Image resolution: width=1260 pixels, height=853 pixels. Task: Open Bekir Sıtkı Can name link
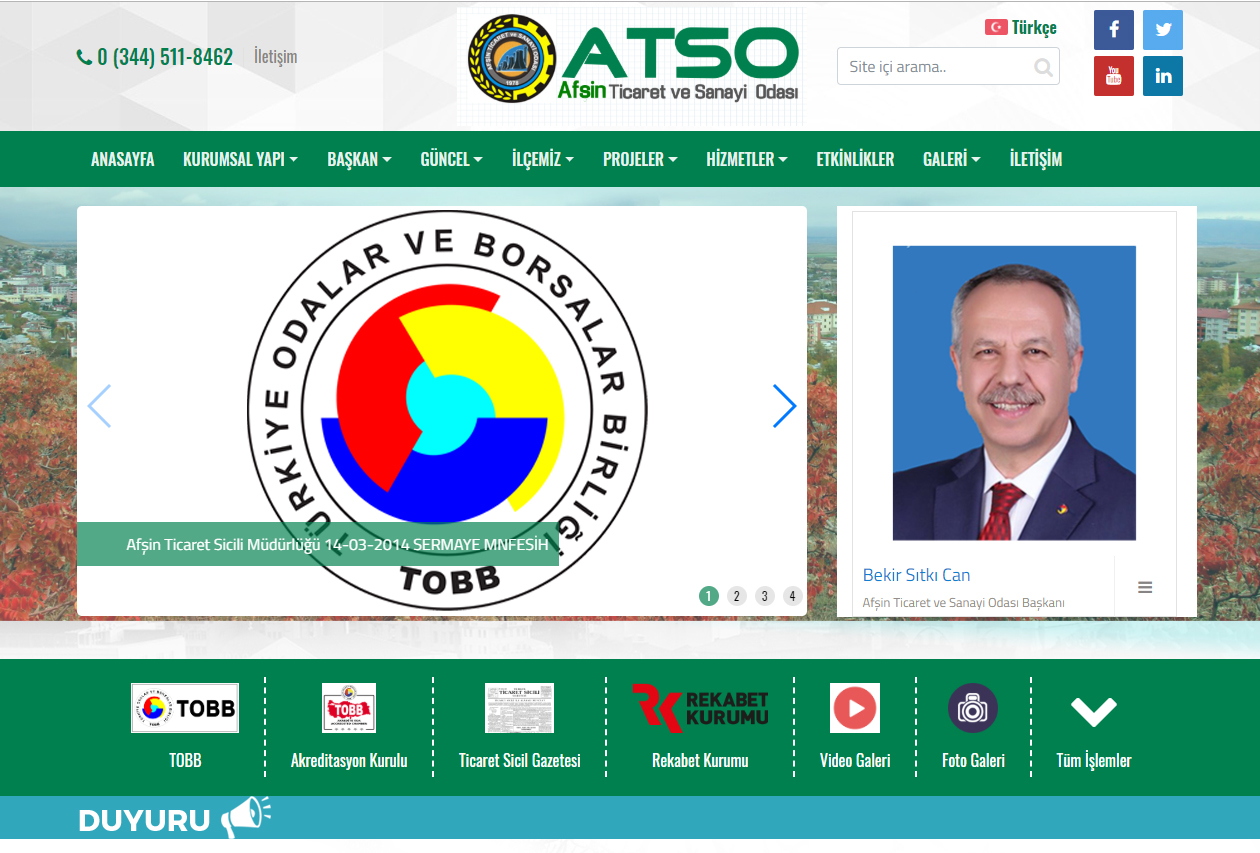click(916, 575)
